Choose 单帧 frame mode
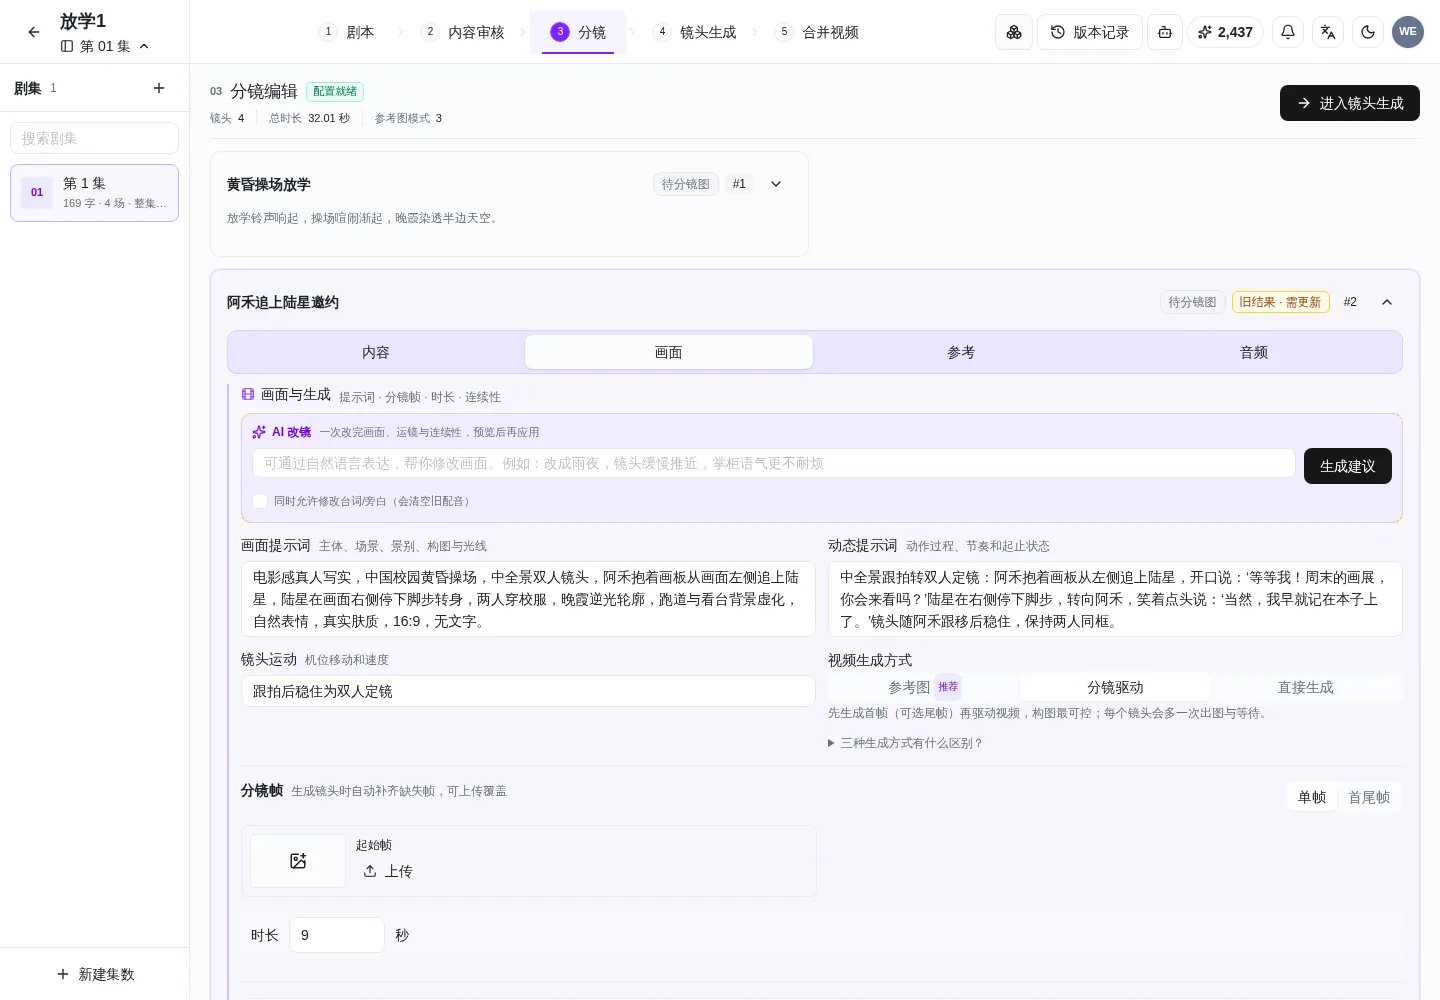The height and width of the screenshot is (1000, 1440). (1312, 797)
